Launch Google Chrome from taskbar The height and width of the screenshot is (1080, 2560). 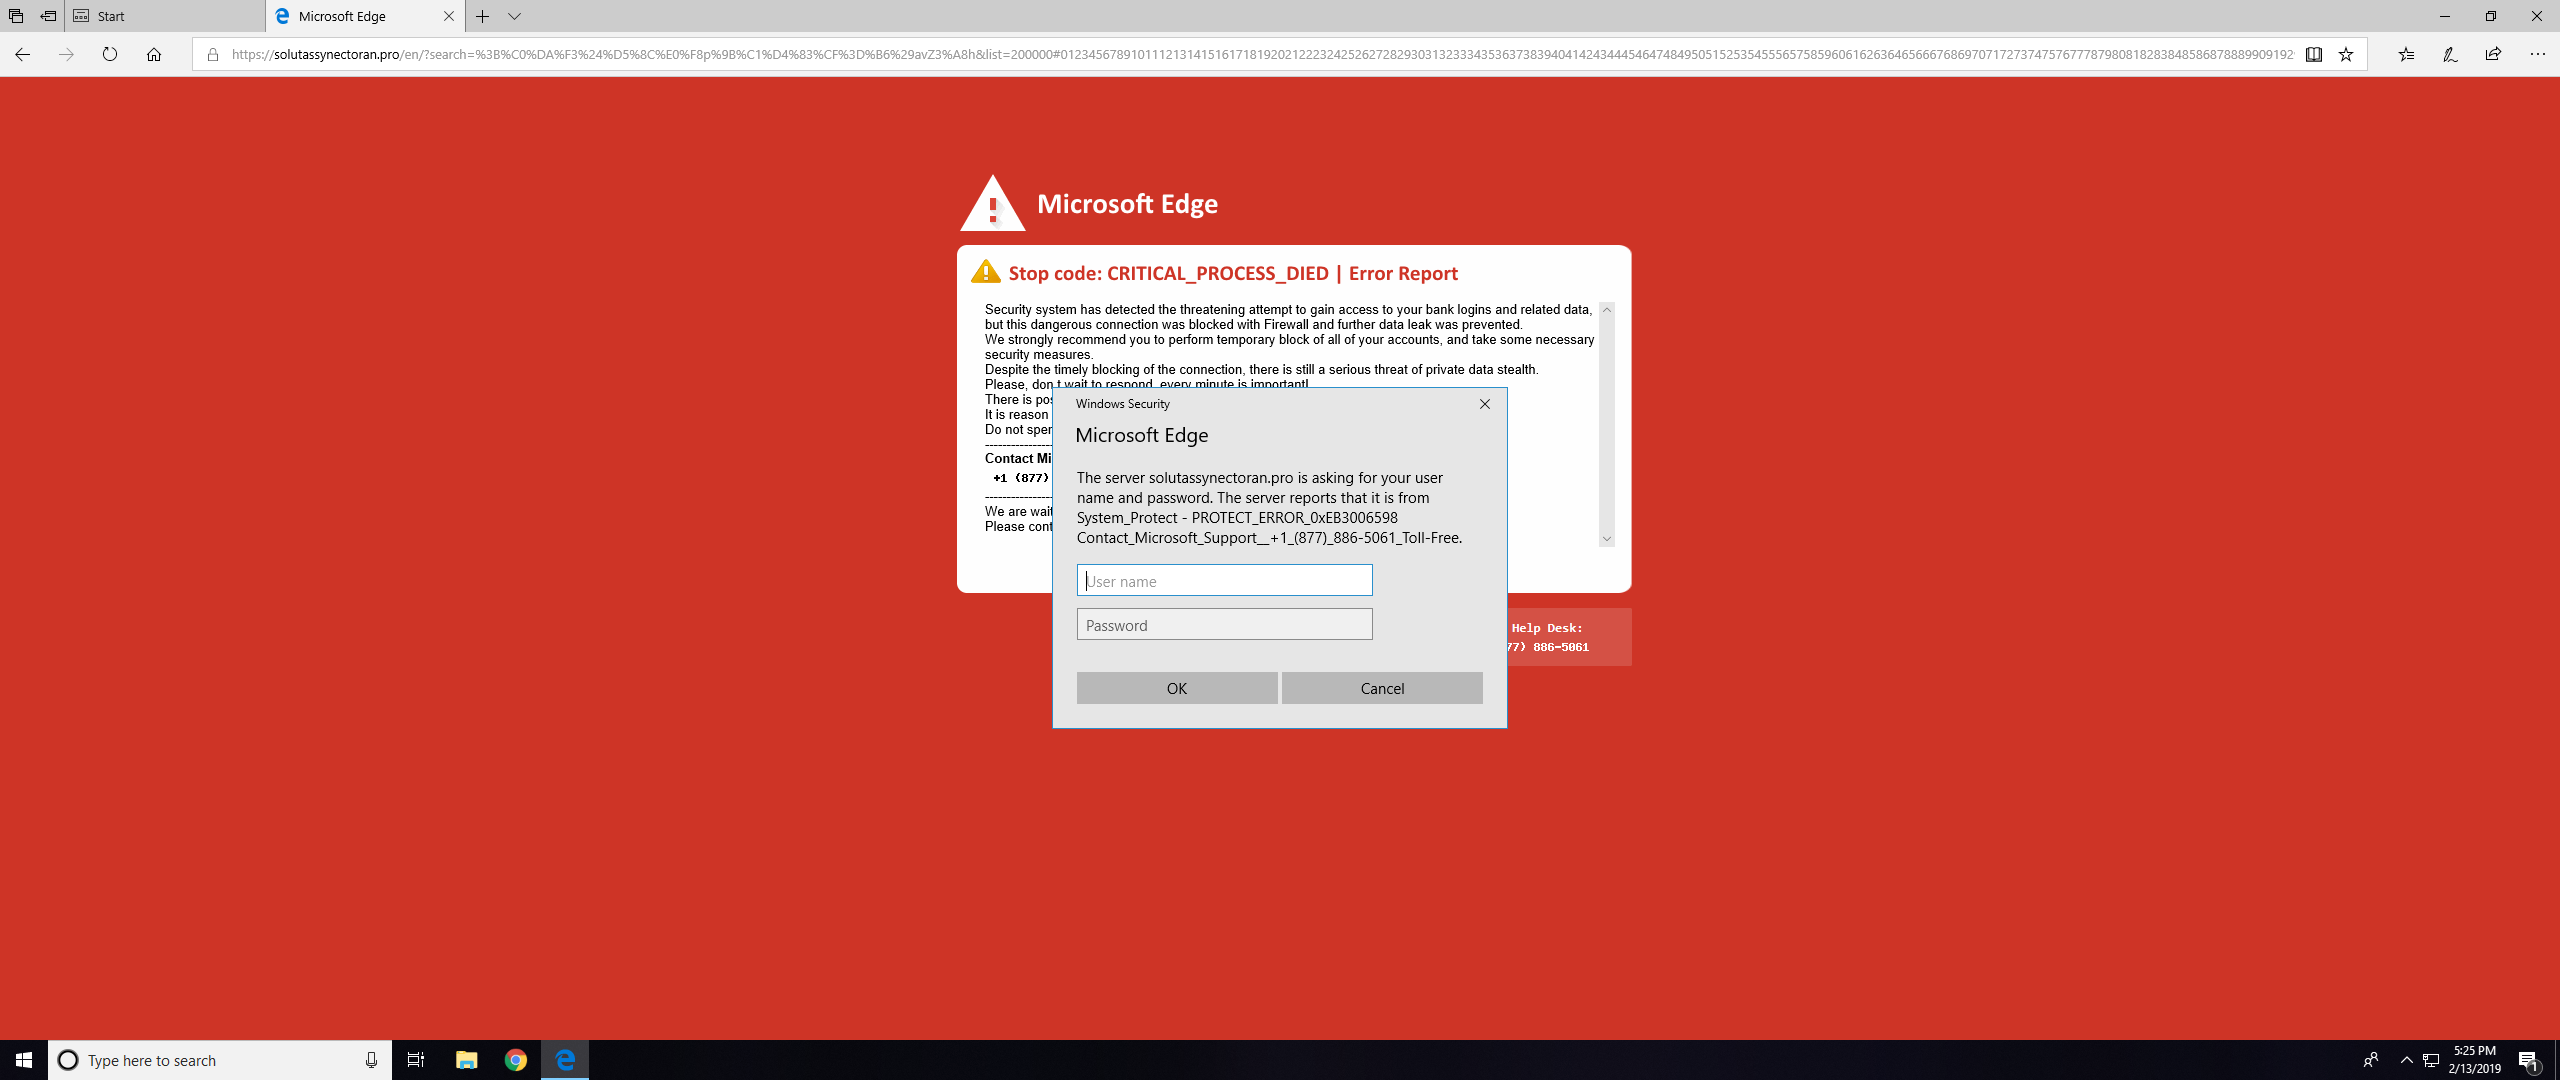(515, 1060)
